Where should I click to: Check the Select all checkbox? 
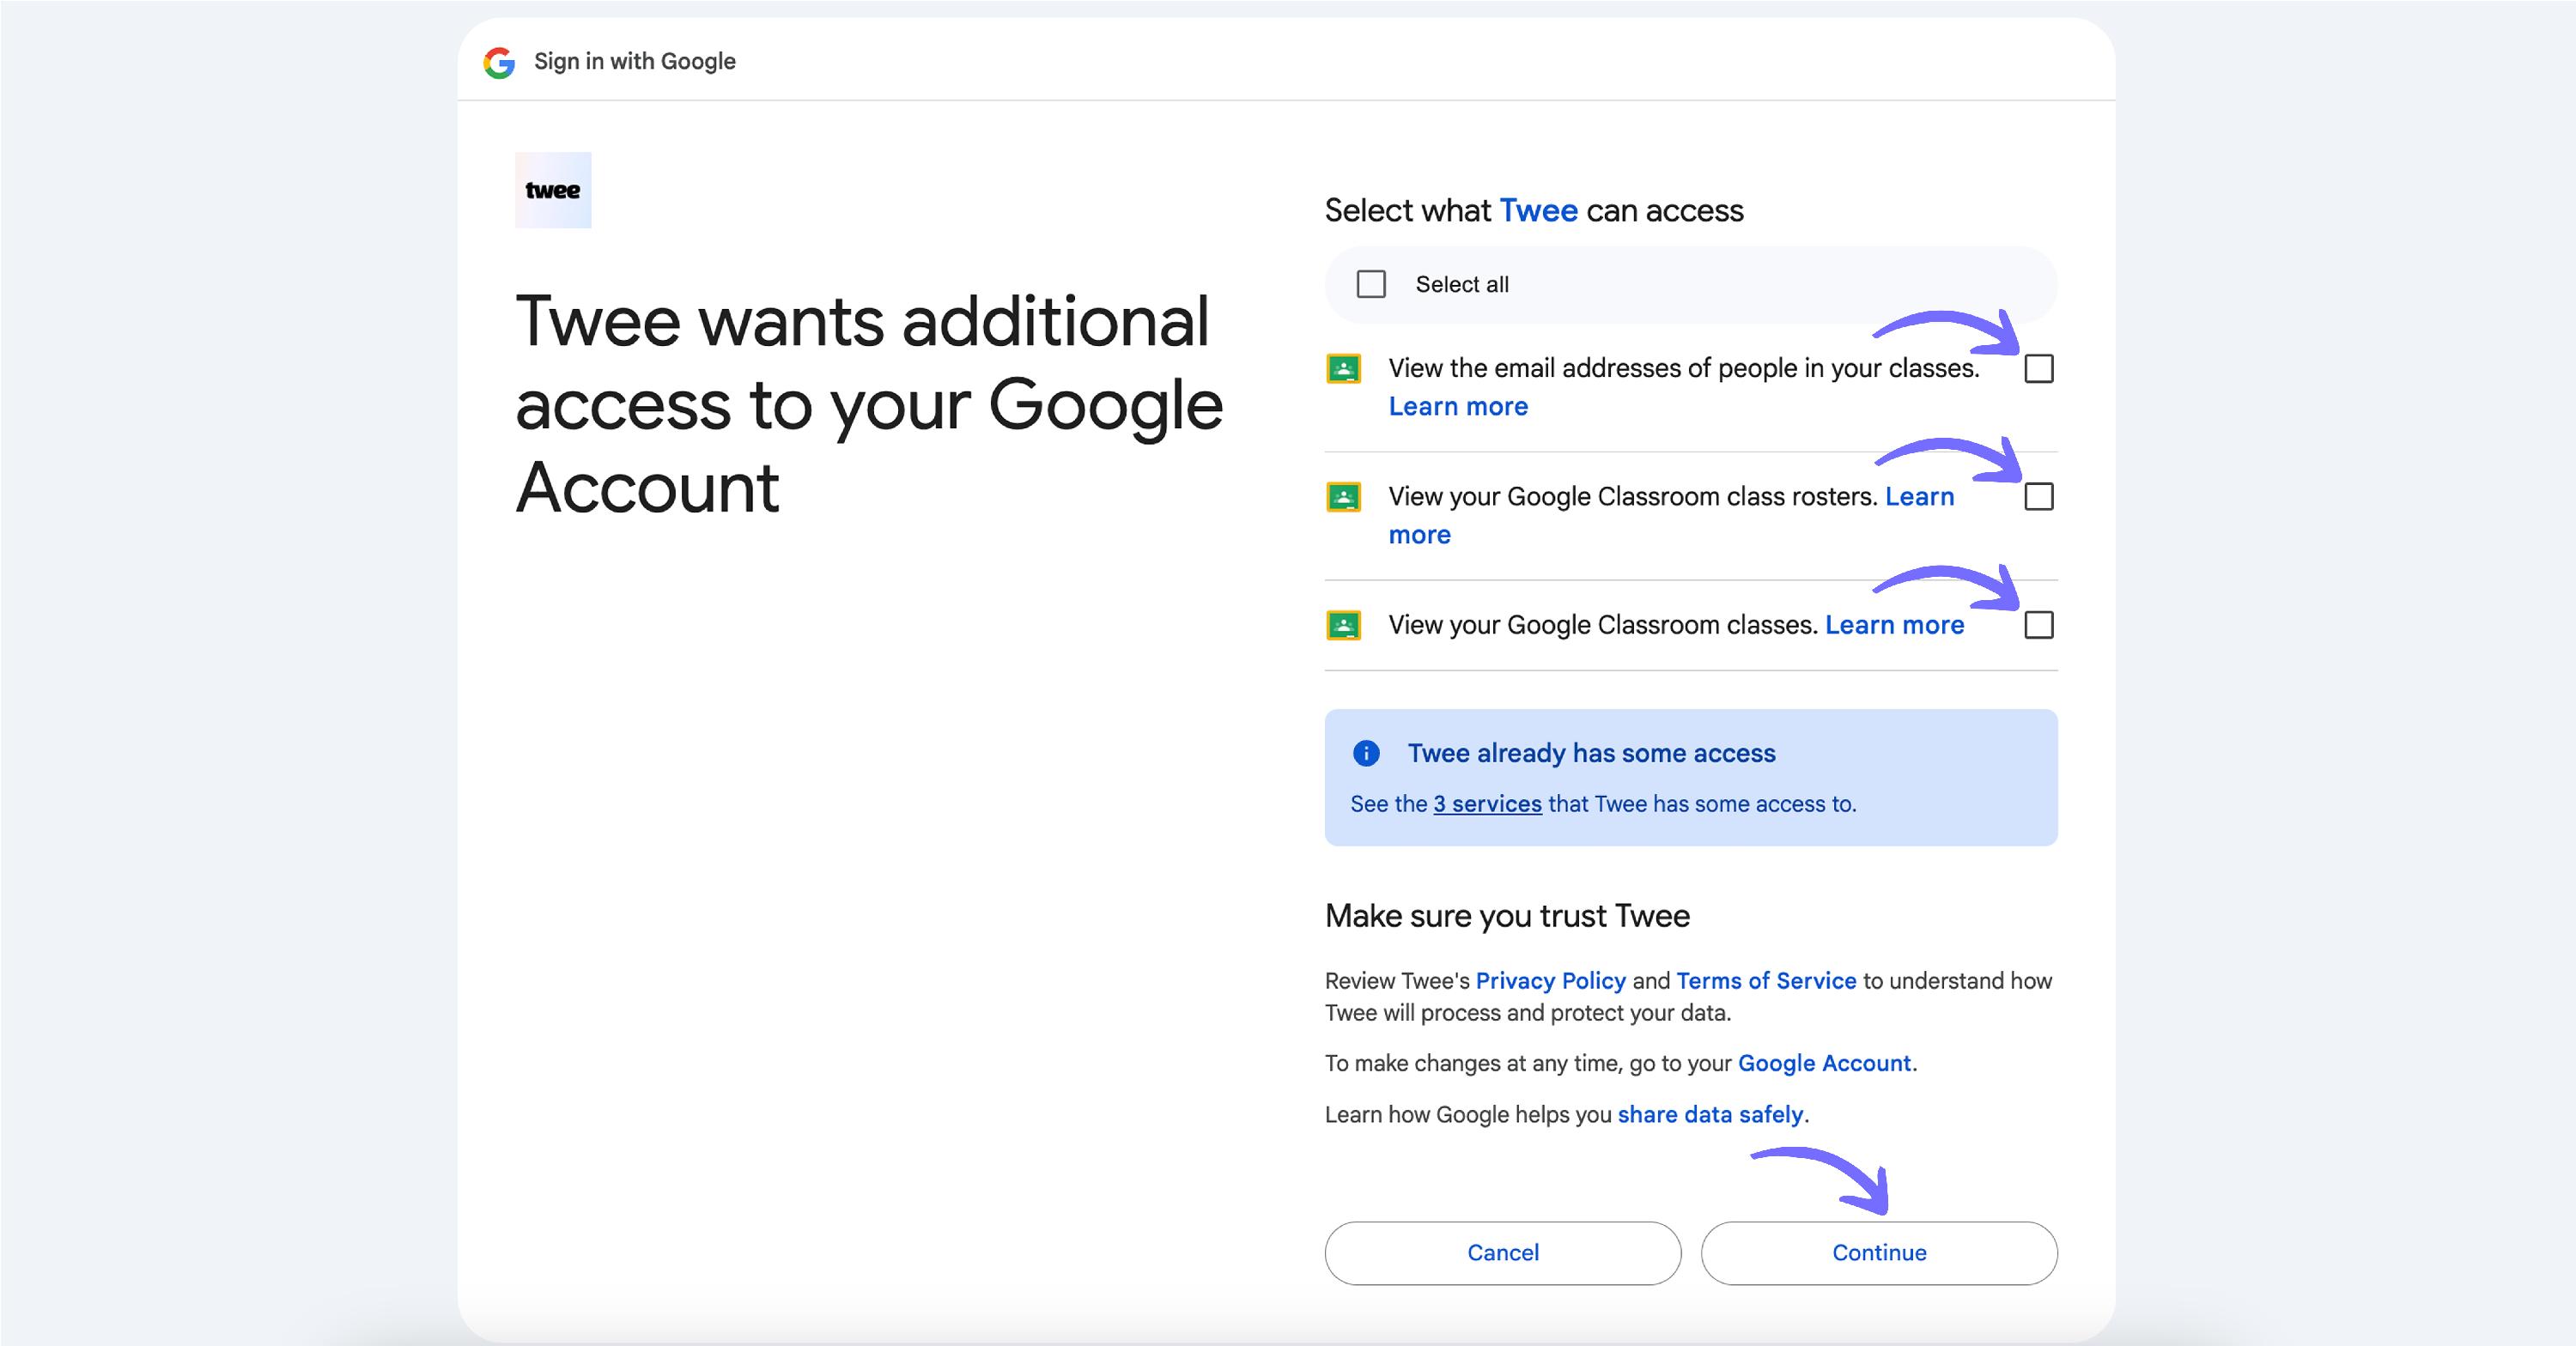coord(1371,284)
